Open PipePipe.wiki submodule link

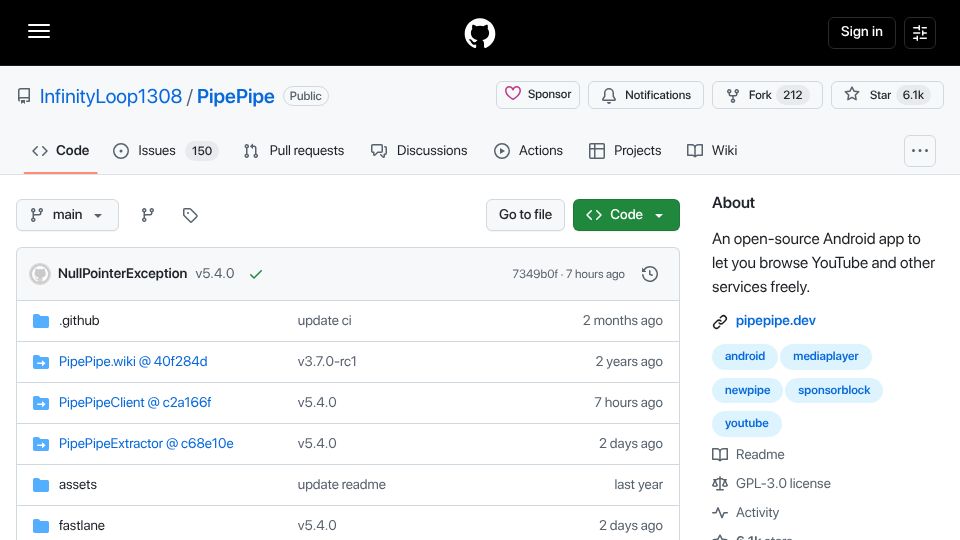[x=133, y=362]
